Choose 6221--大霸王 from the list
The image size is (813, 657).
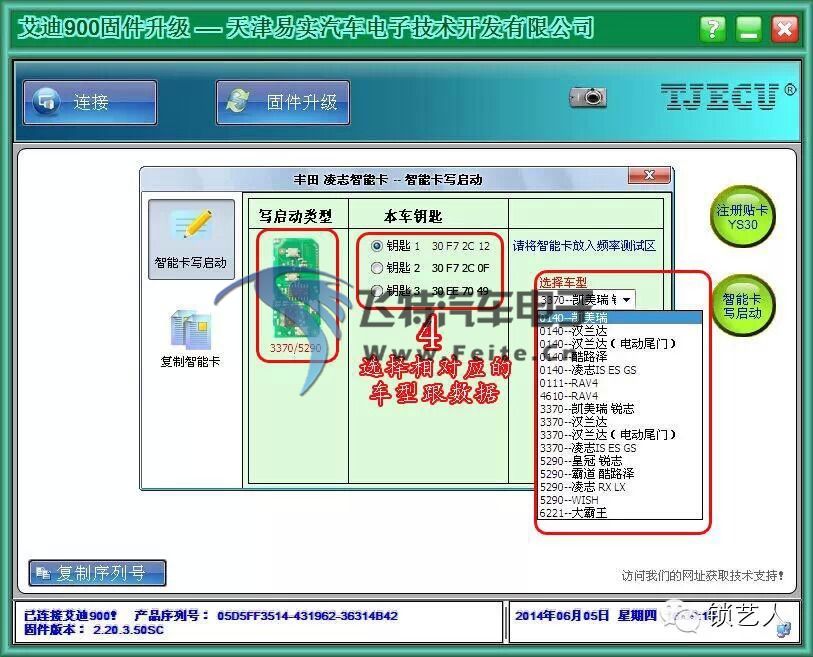(x=620, y=513)
